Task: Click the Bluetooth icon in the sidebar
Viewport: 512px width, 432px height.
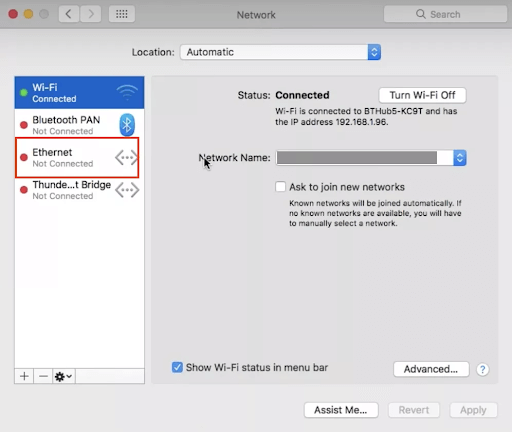Action: click(127, 125)
